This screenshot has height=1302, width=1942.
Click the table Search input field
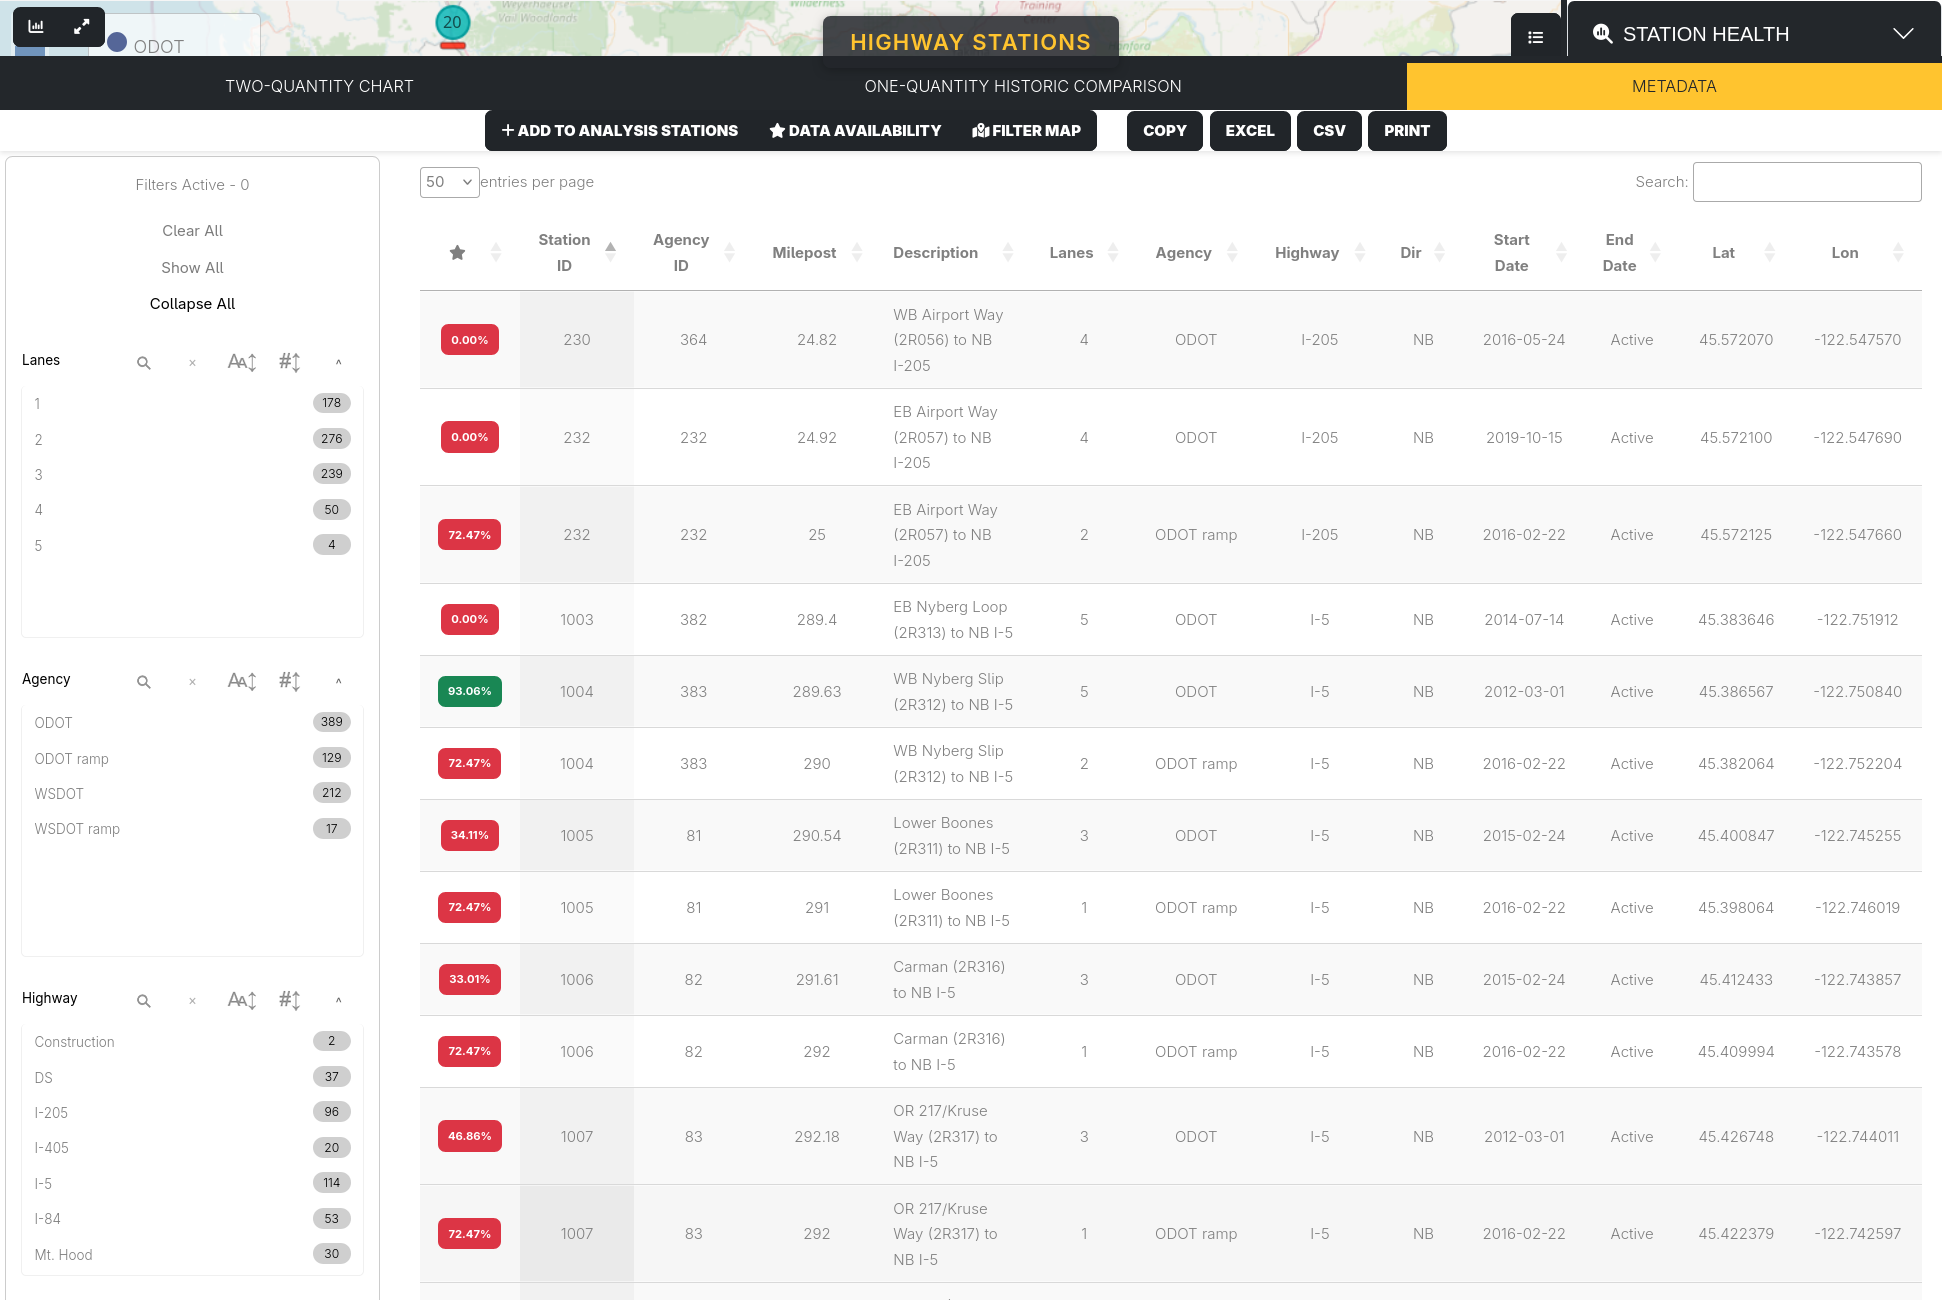click(x=1806, y=182)
